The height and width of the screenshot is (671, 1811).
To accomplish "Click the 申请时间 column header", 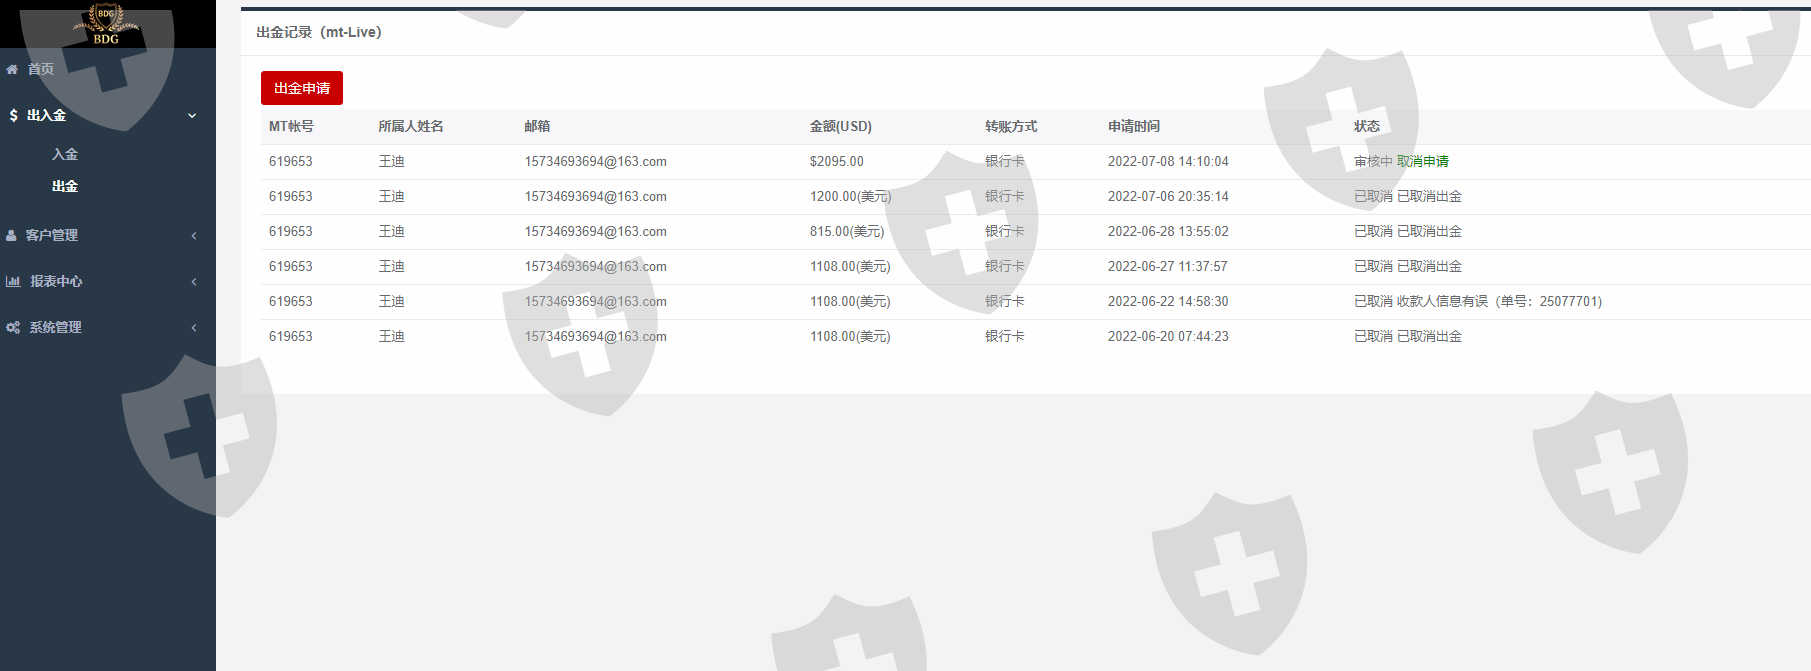I will pos(1134,126).
